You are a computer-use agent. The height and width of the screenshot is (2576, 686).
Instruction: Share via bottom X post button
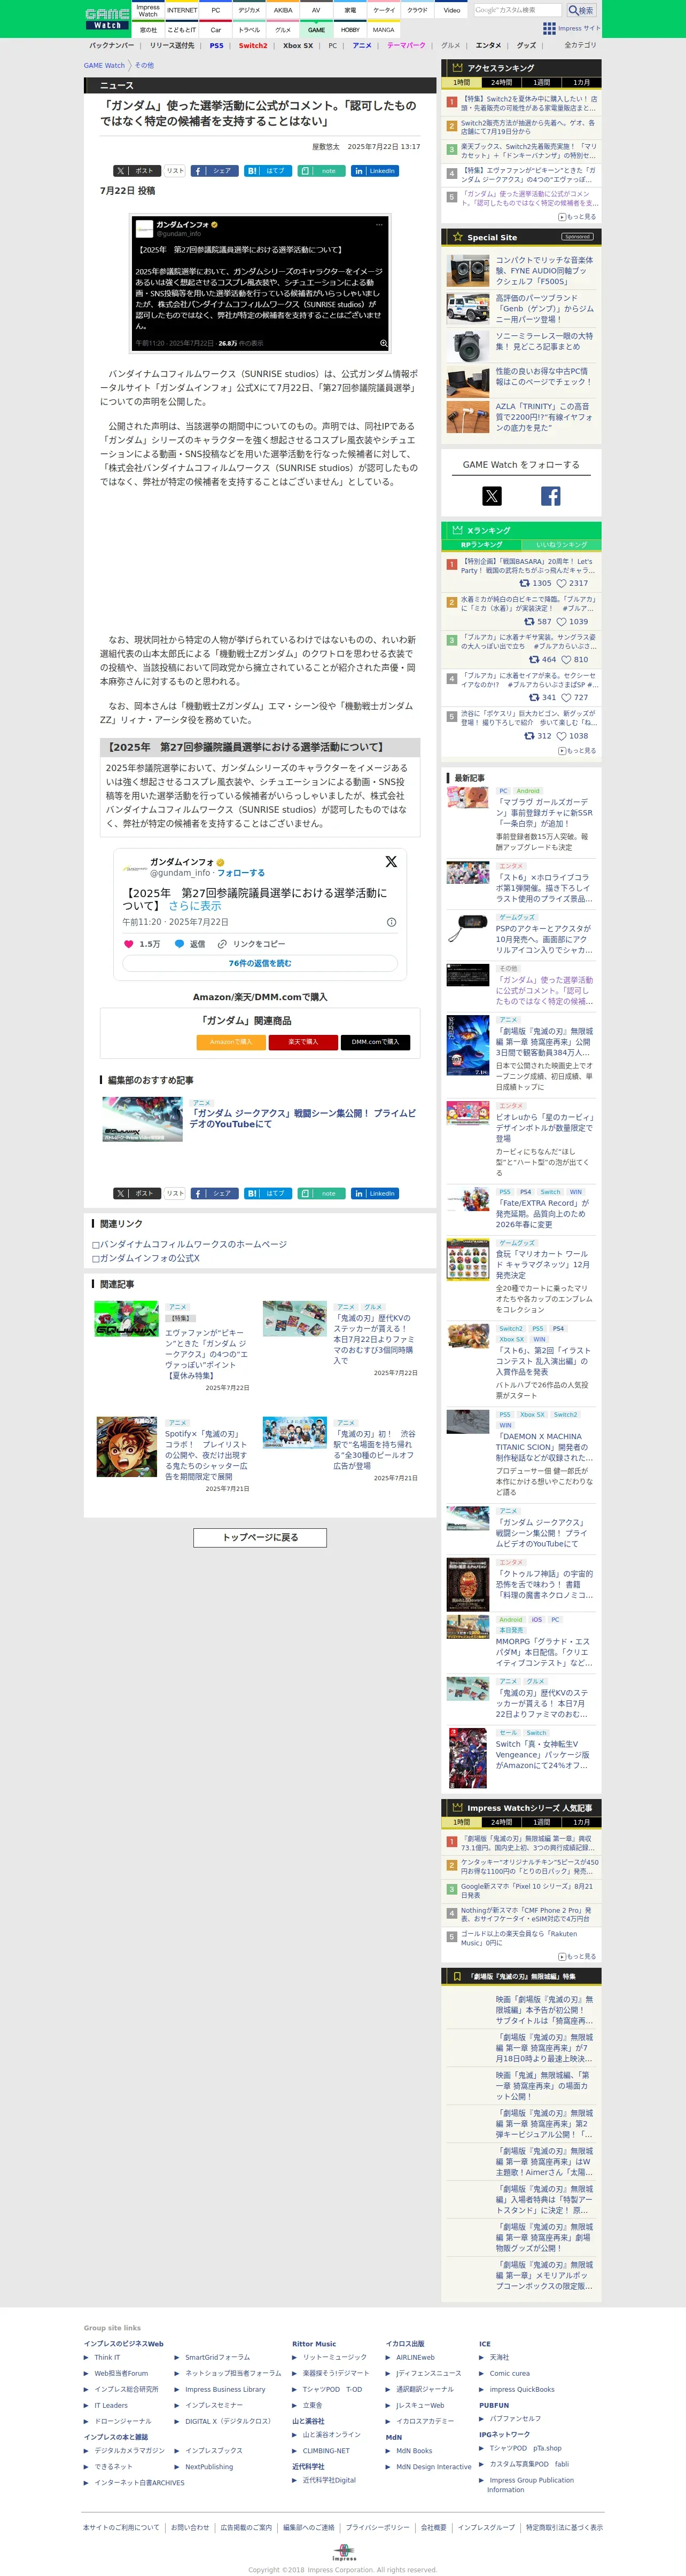[136, 1194]
